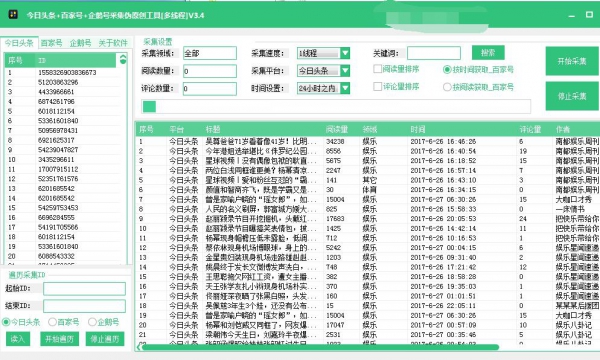This screenshot has height=360, width=600.
Task: Select 按时间获取_百家号 radio button
Action: 447,70
